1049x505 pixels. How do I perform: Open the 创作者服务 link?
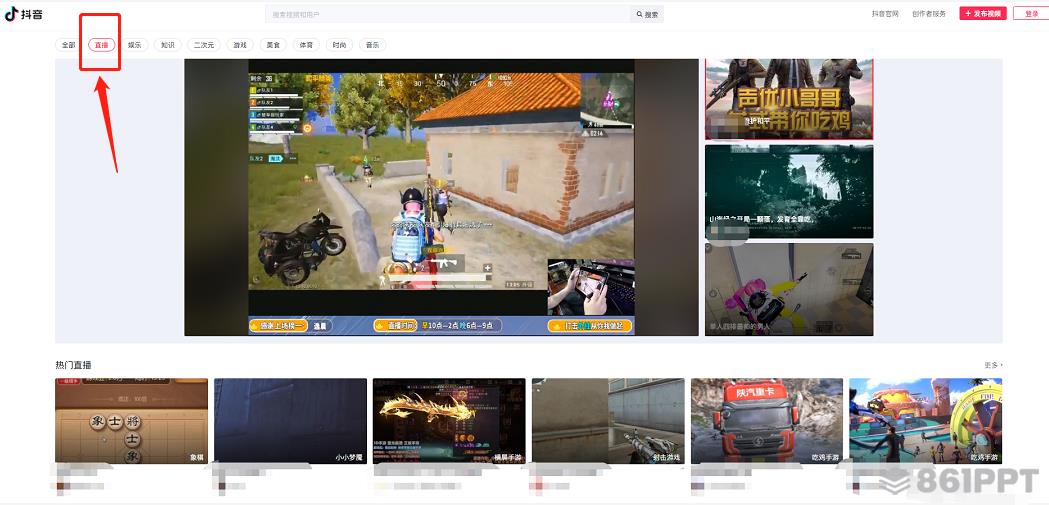pos(929,13)
